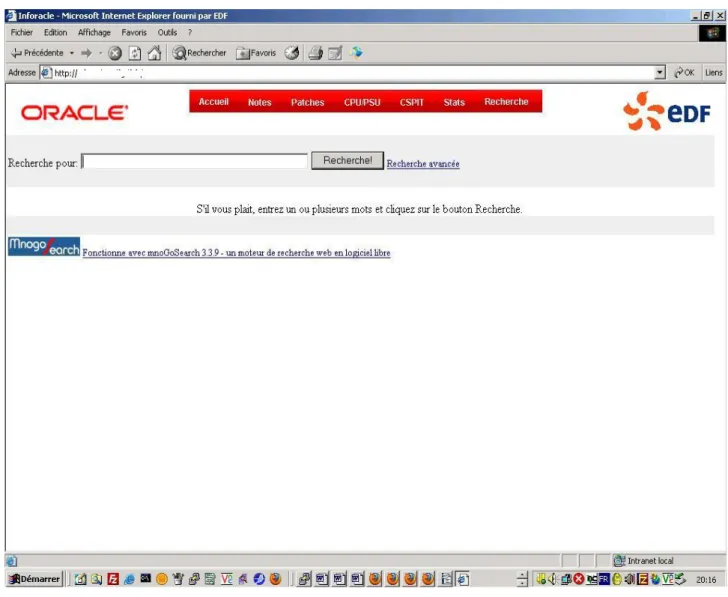728x597 pixels.
Task: Click the OK go button
Action: [x=684, y=72]
